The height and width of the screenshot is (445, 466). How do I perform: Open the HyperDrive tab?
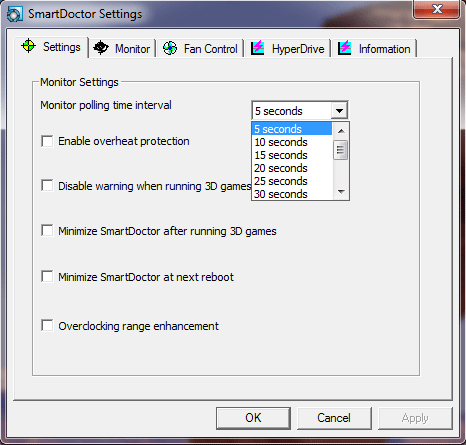tap(288, 49)
